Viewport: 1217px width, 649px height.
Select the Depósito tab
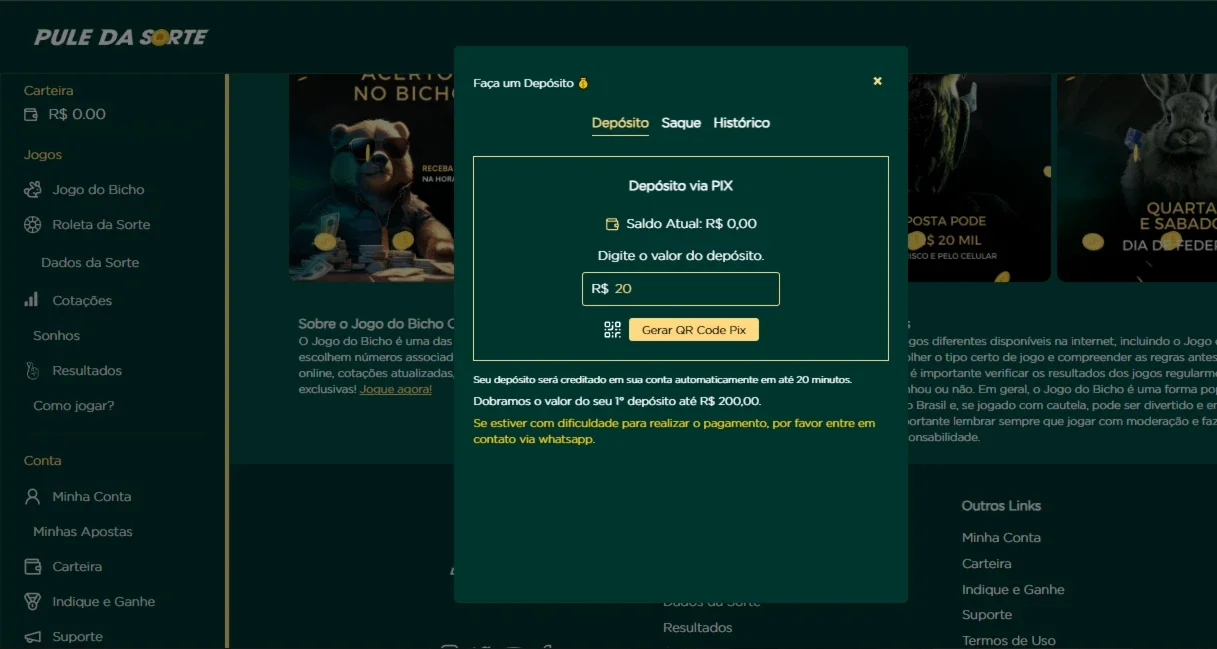tap(620, 123)
